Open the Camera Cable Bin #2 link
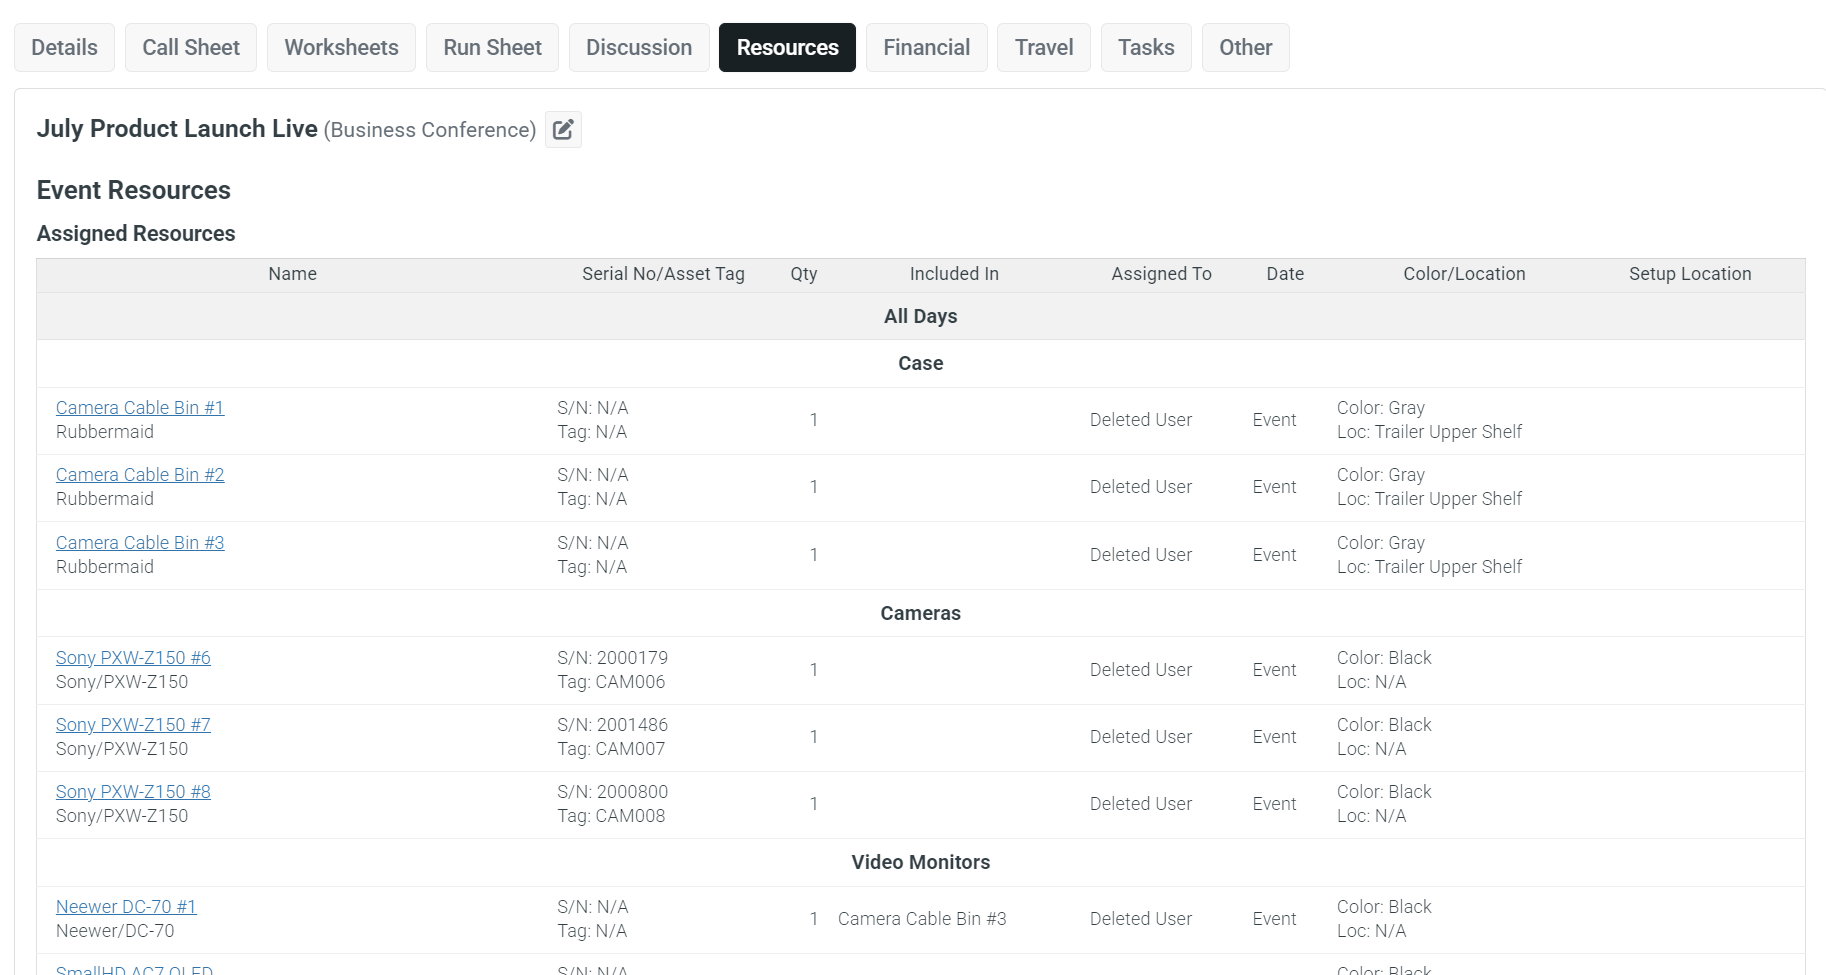Screen dimensions: 1826x975 [140, 475]
